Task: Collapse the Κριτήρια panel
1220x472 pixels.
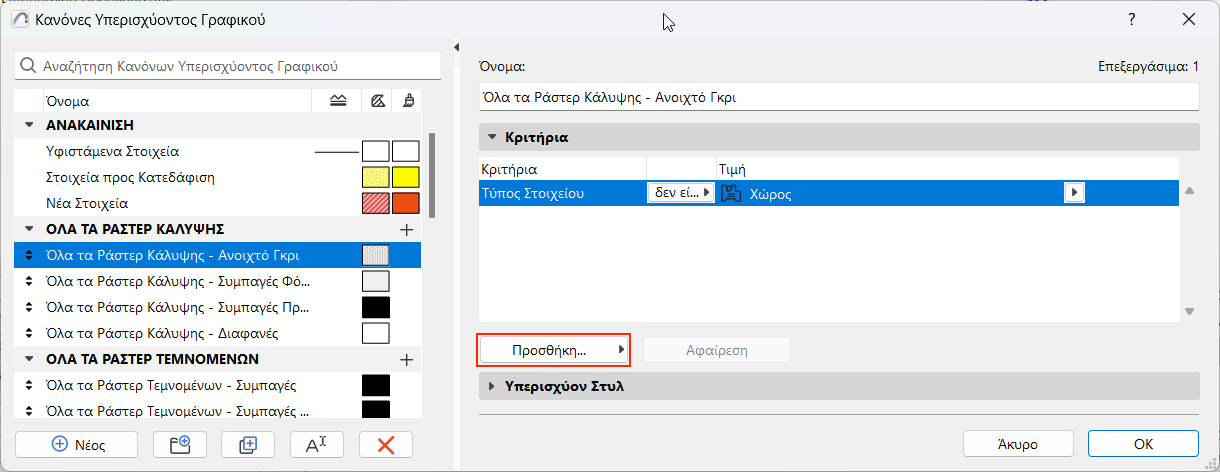Action: pyautogui.click(x=493, y=137)
